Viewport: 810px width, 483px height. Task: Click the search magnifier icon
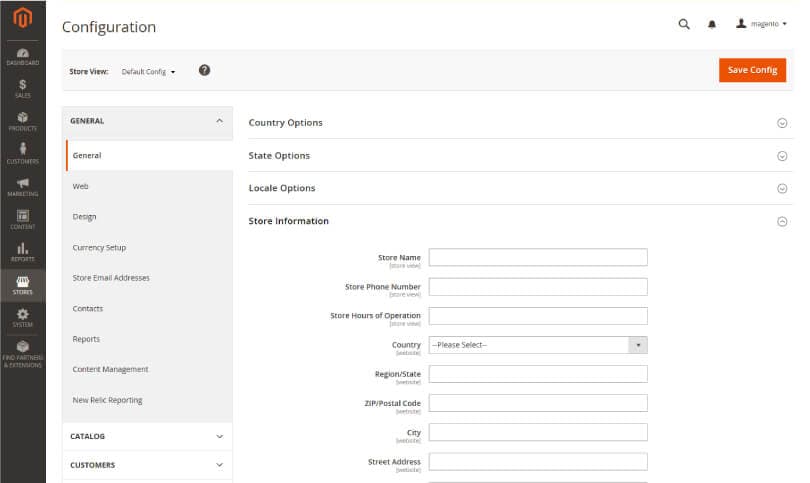pyautogui.click(x=684, y=24)
